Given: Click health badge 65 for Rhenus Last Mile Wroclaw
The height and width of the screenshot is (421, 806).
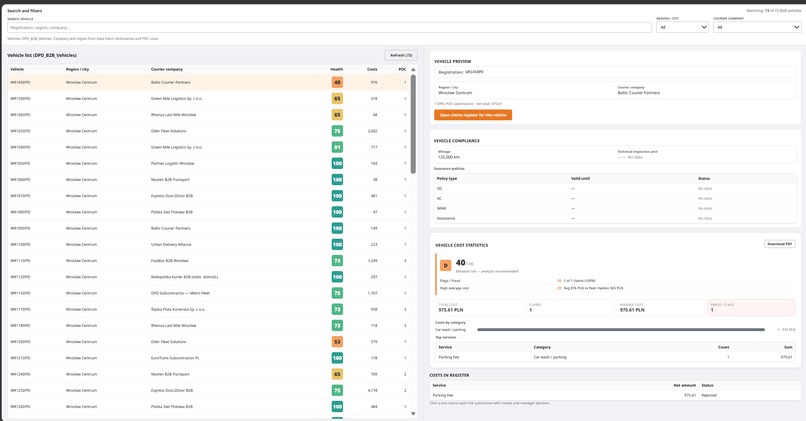Looking at the screenshot, I should coord(337,115).
